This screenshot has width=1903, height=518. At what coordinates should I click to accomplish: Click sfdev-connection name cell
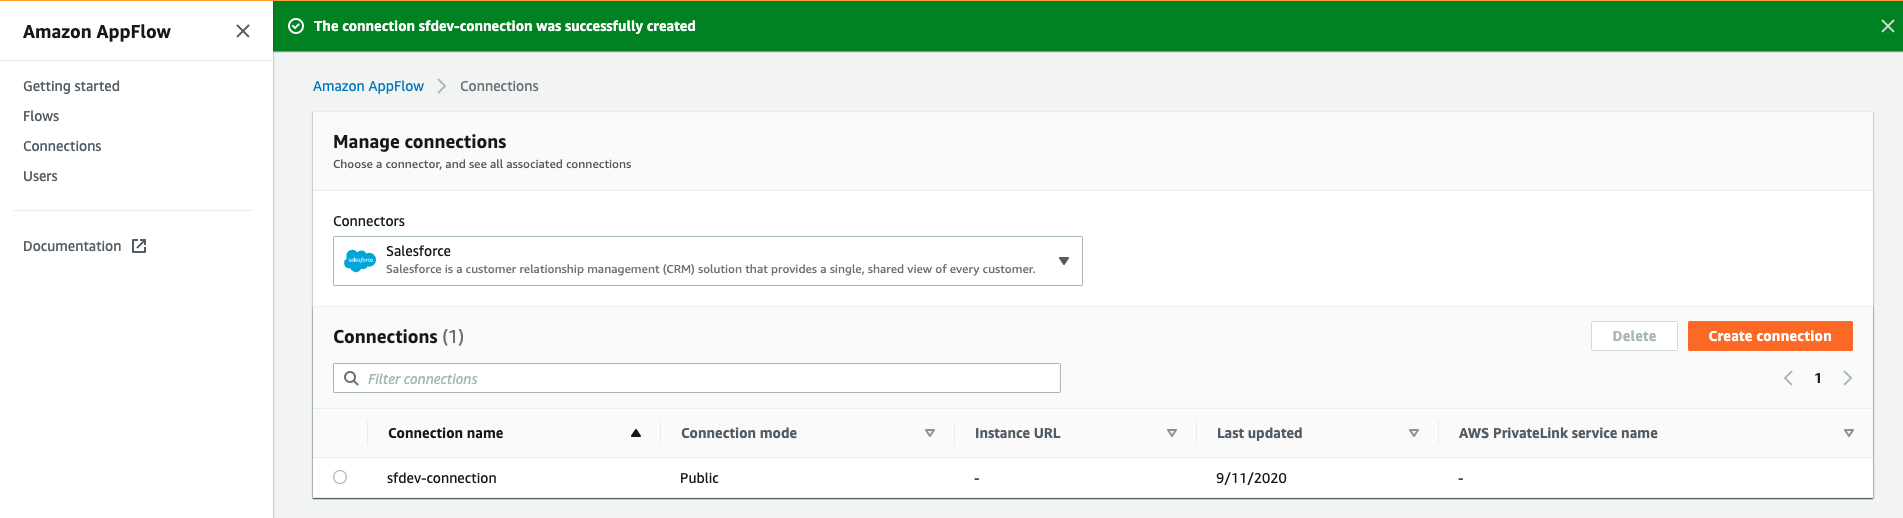441,478
